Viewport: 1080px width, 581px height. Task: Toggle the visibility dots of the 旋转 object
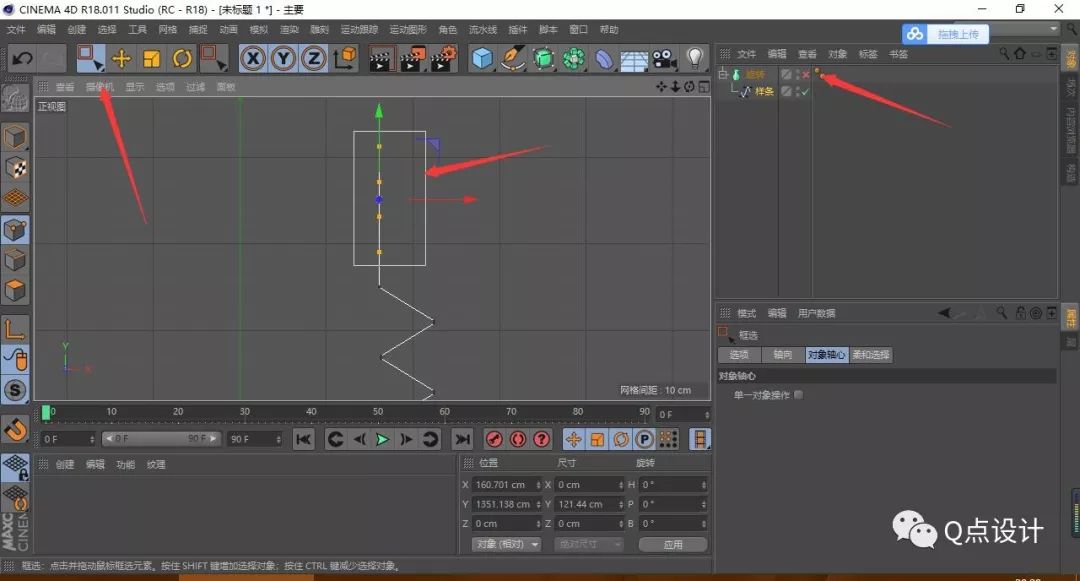pos(795,74)
